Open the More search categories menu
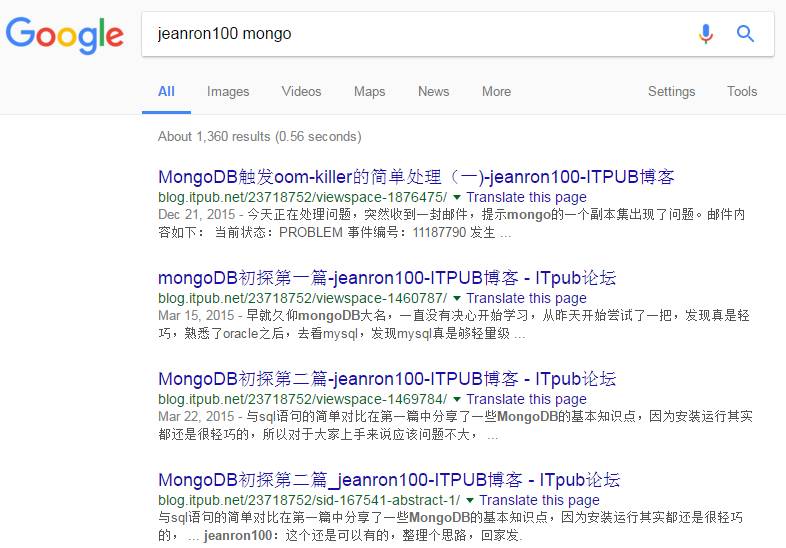 pos(496,92)
